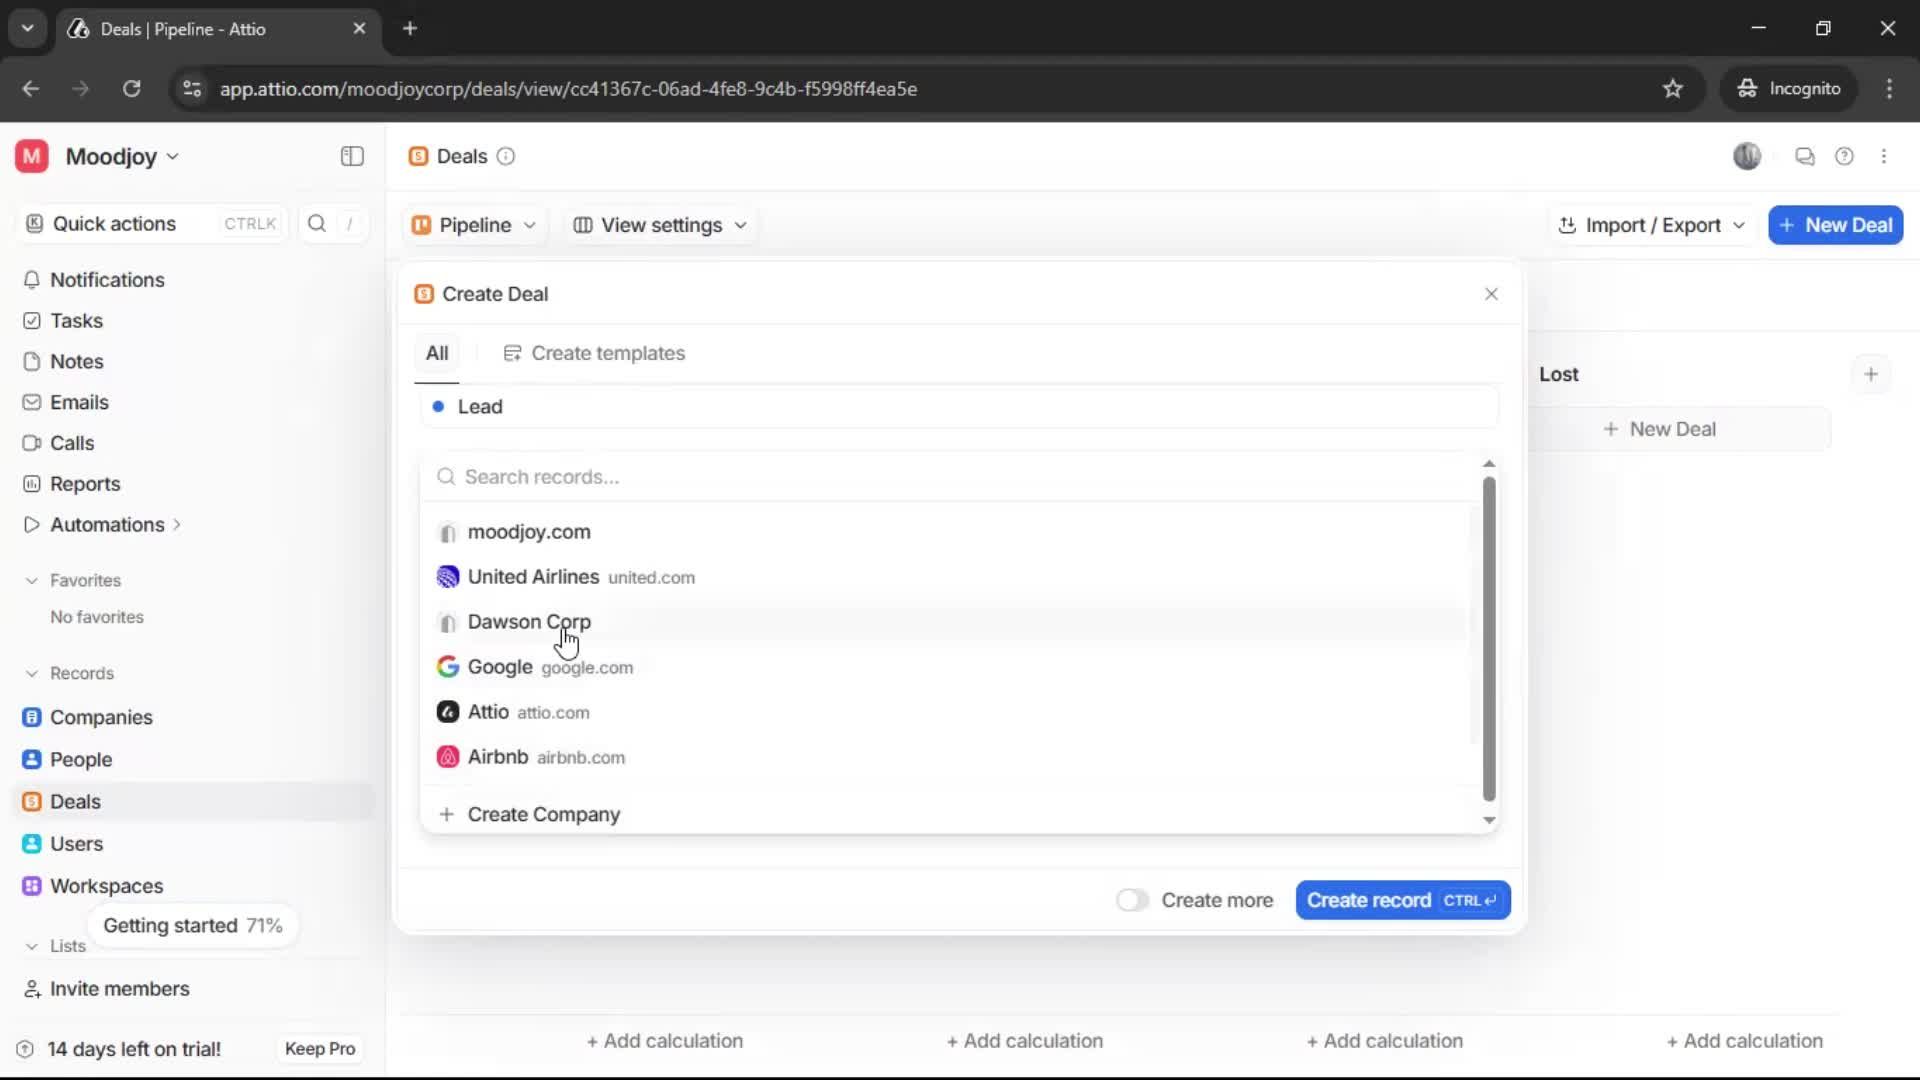Viewport: 1920px width, 1080px height.
Task: Enable the Create more toggle
Action: pyautogui.click(x=1131, y=900)
